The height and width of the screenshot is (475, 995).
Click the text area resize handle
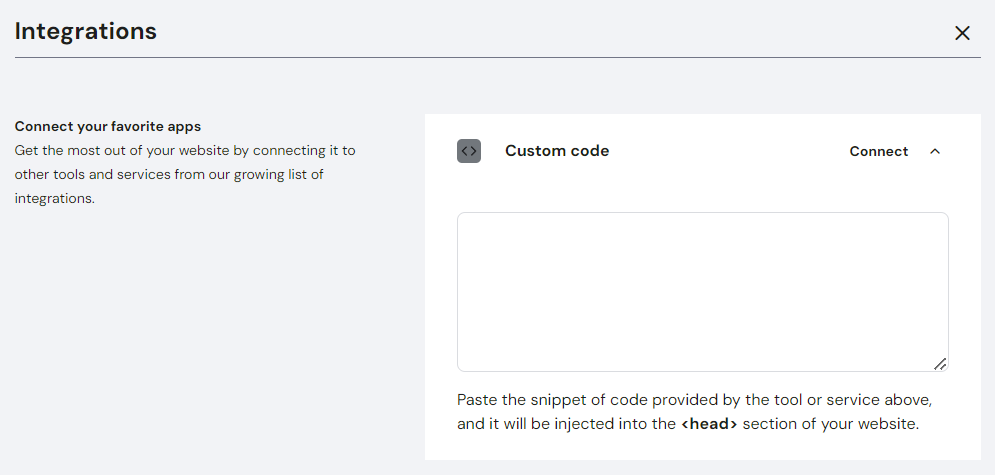pos(940,364)
